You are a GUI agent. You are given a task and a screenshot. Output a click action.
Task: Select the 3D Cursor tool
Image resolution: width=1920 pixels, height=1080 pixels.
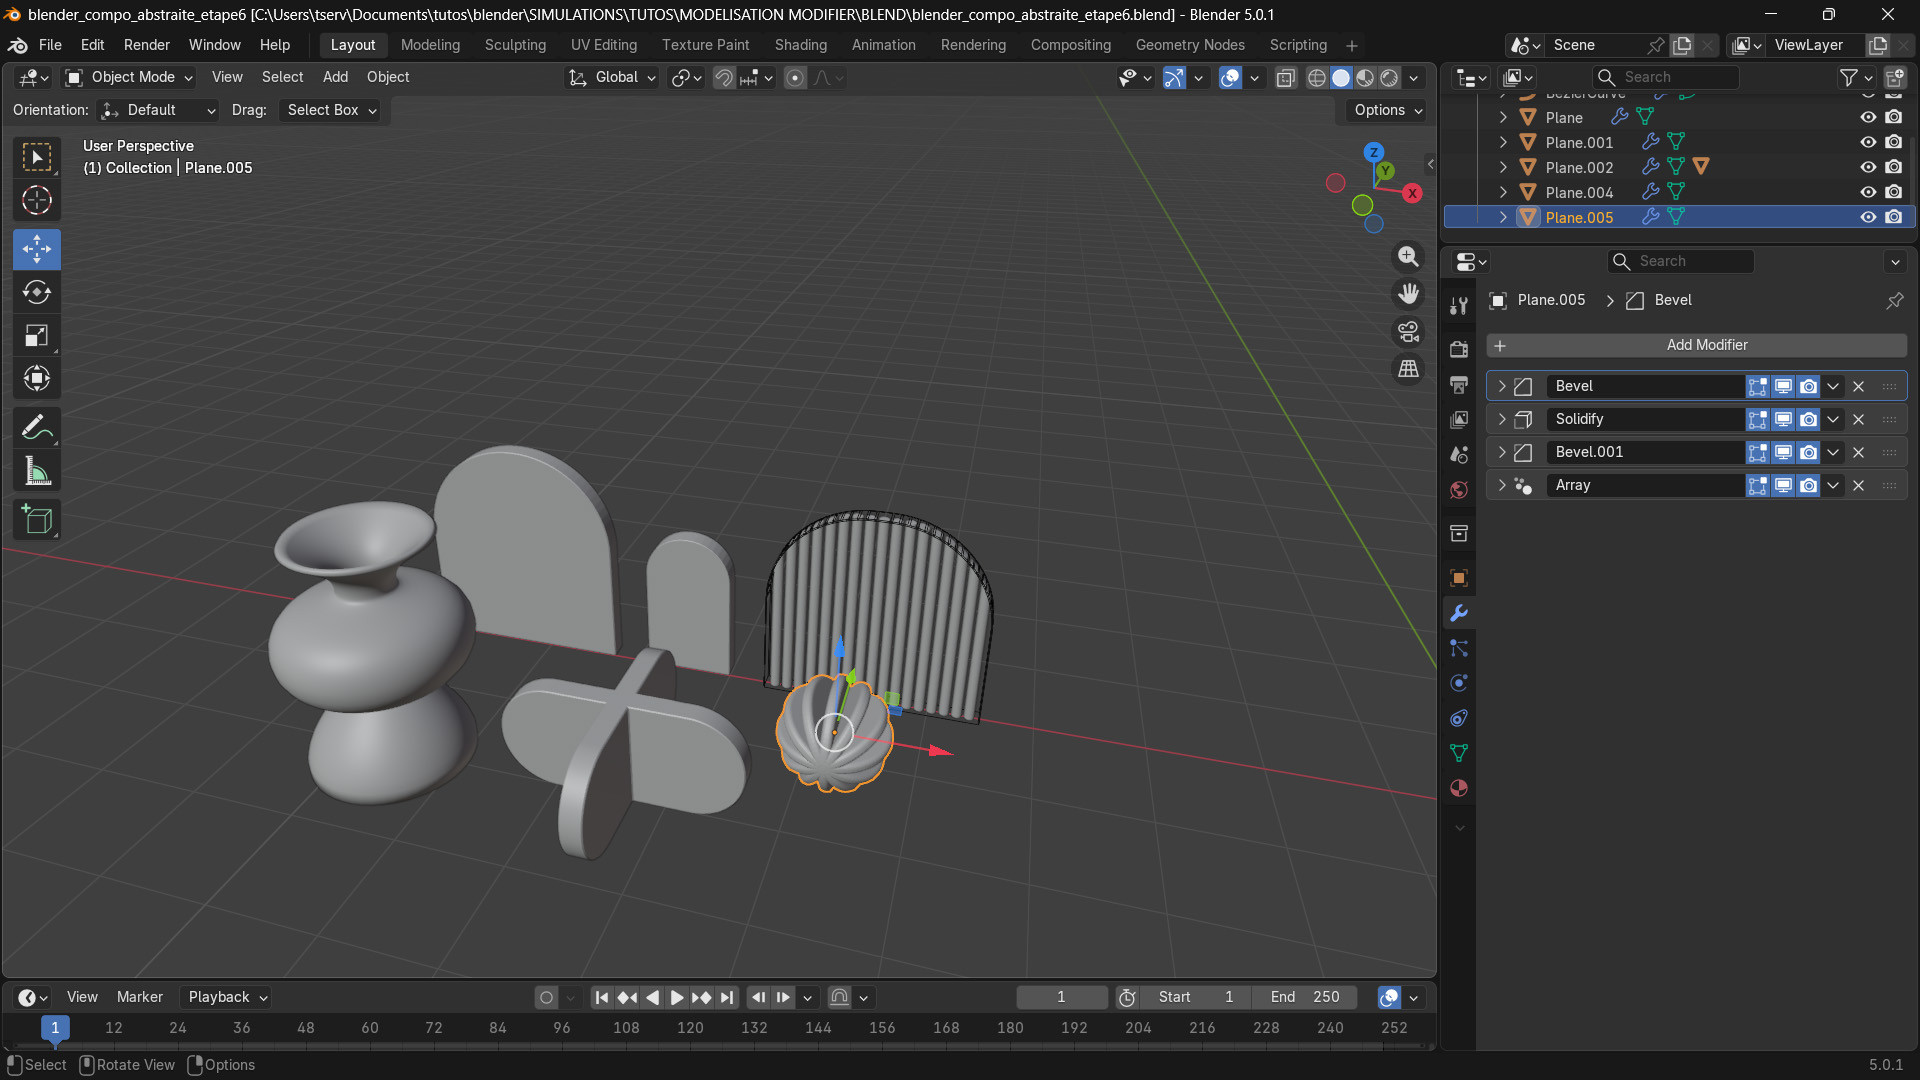pyautogui.click(x=37, y=200)
